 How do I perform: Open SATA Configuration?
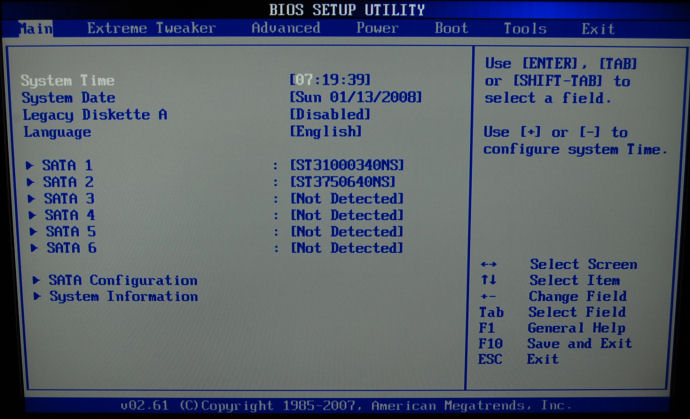(x=123, y=280)
